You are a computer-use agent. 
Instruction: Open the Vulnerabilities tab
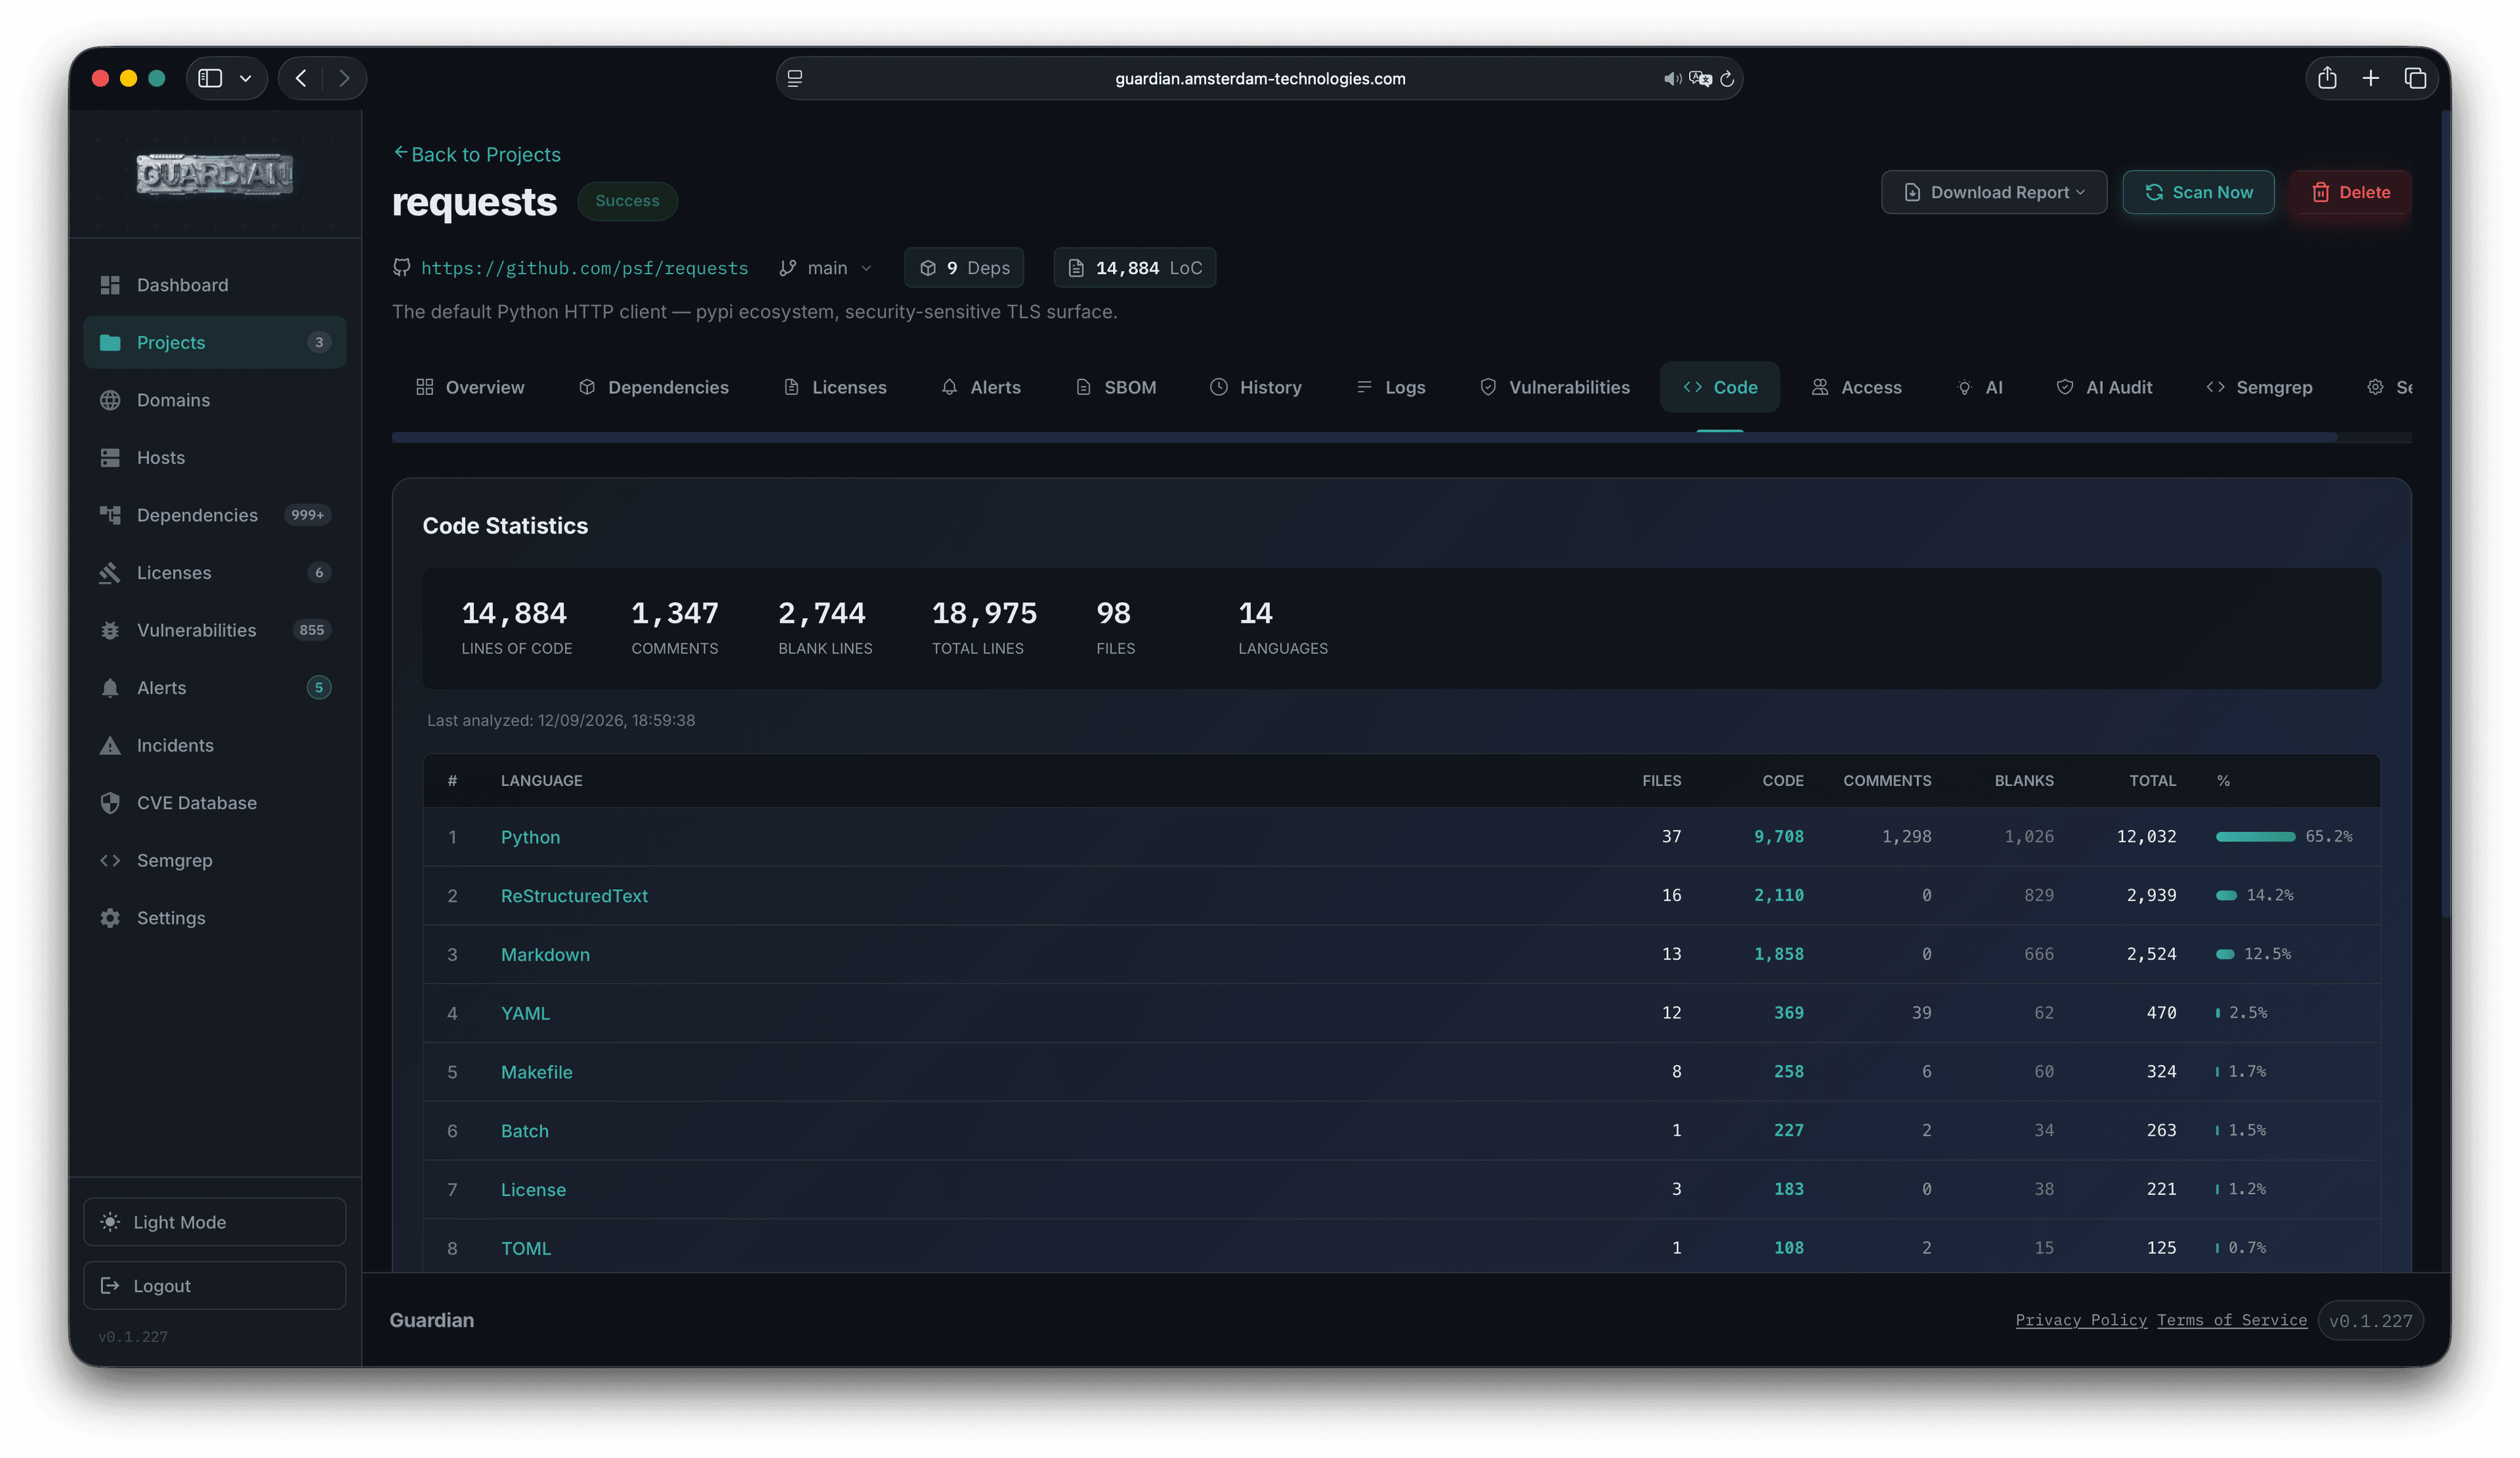pos(1554,387)
